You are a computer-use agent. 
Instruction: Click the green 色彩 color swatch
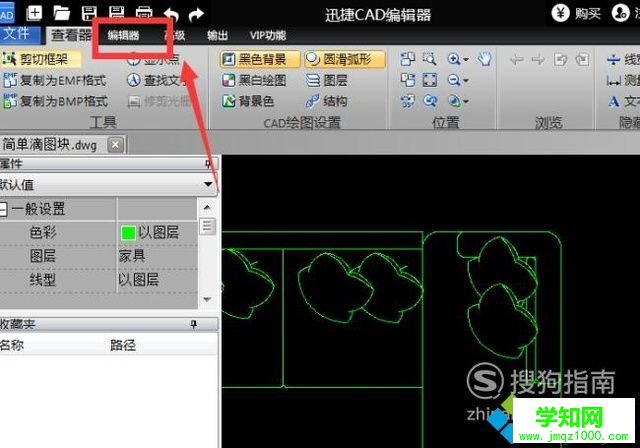tap(128, 233)
